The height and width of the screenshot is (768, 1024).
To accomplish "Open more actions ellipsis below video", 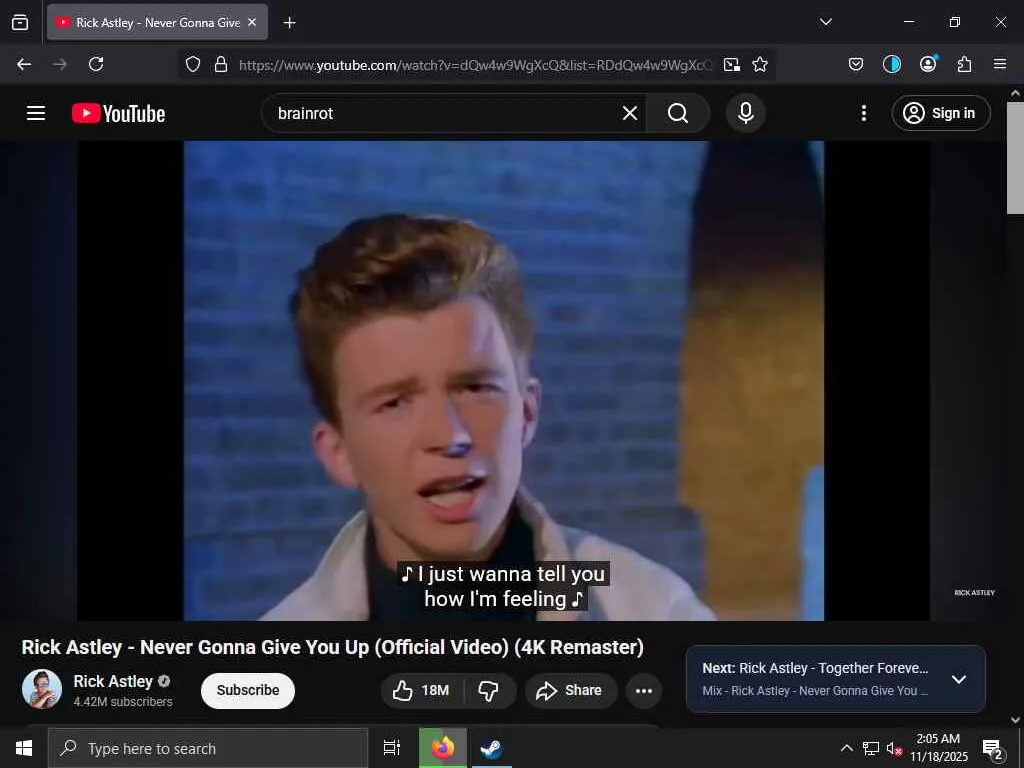I will pyautogui.click(x=643, y=691).
